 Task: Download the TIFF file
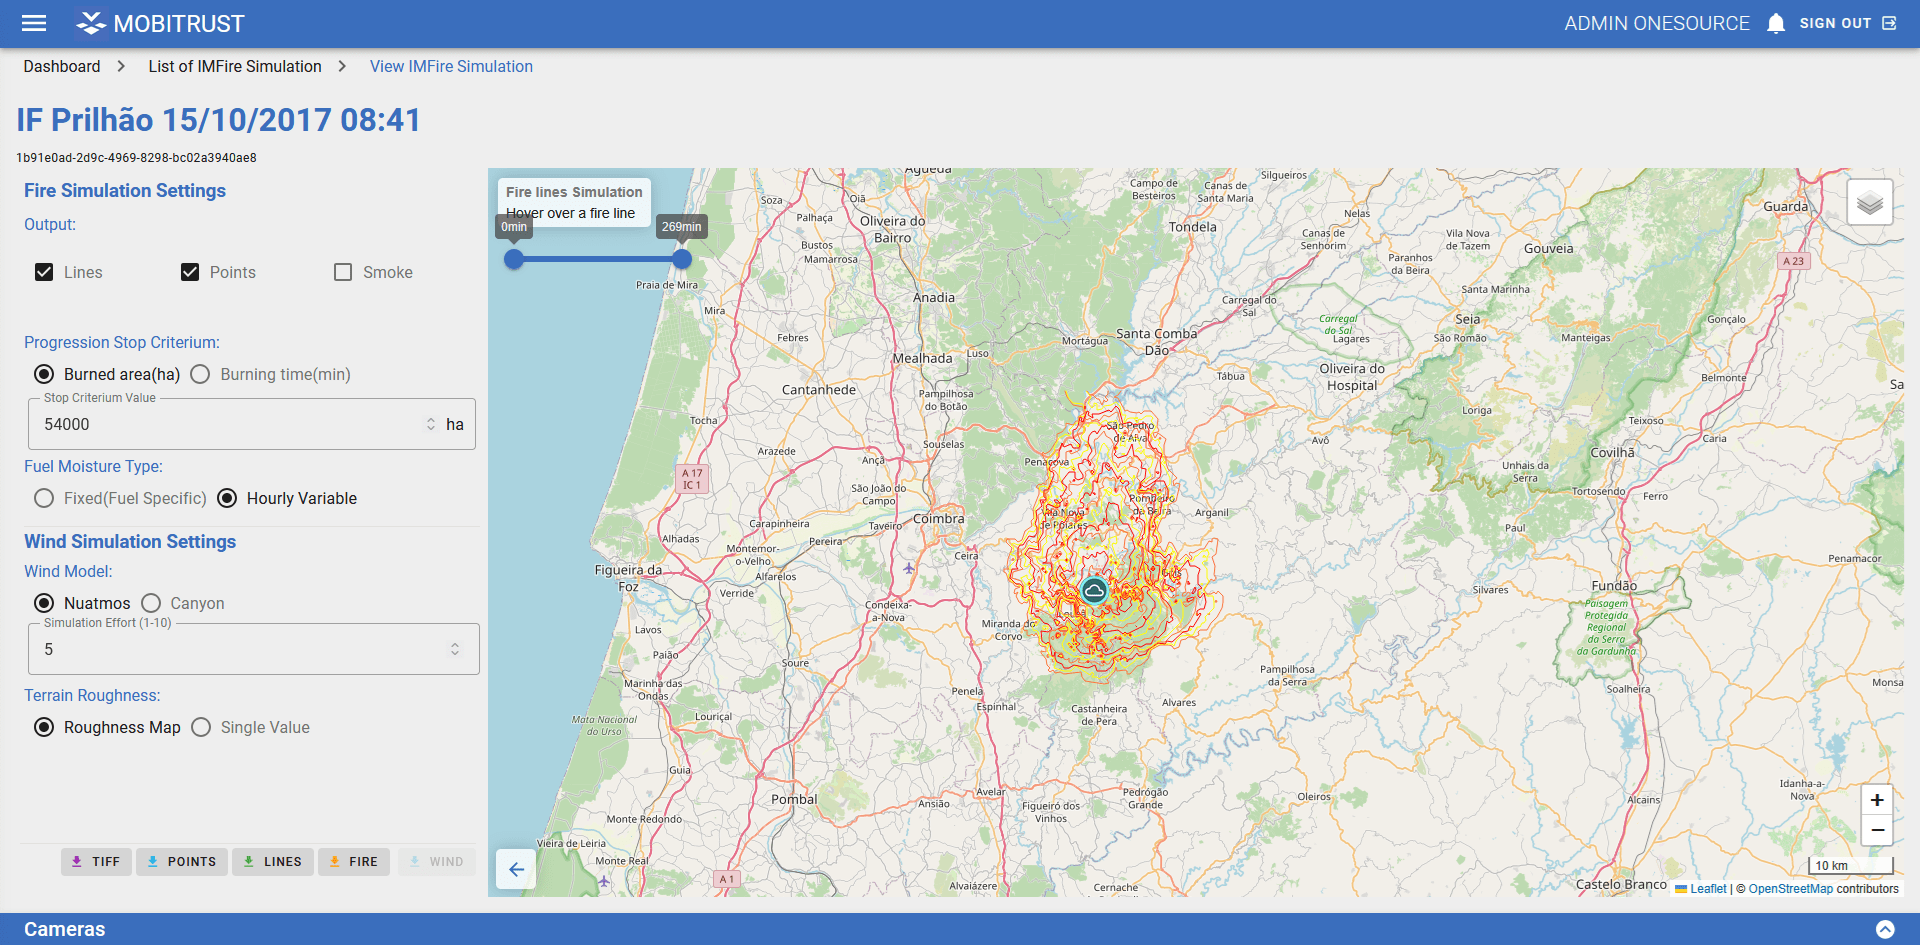coord(96,861)
